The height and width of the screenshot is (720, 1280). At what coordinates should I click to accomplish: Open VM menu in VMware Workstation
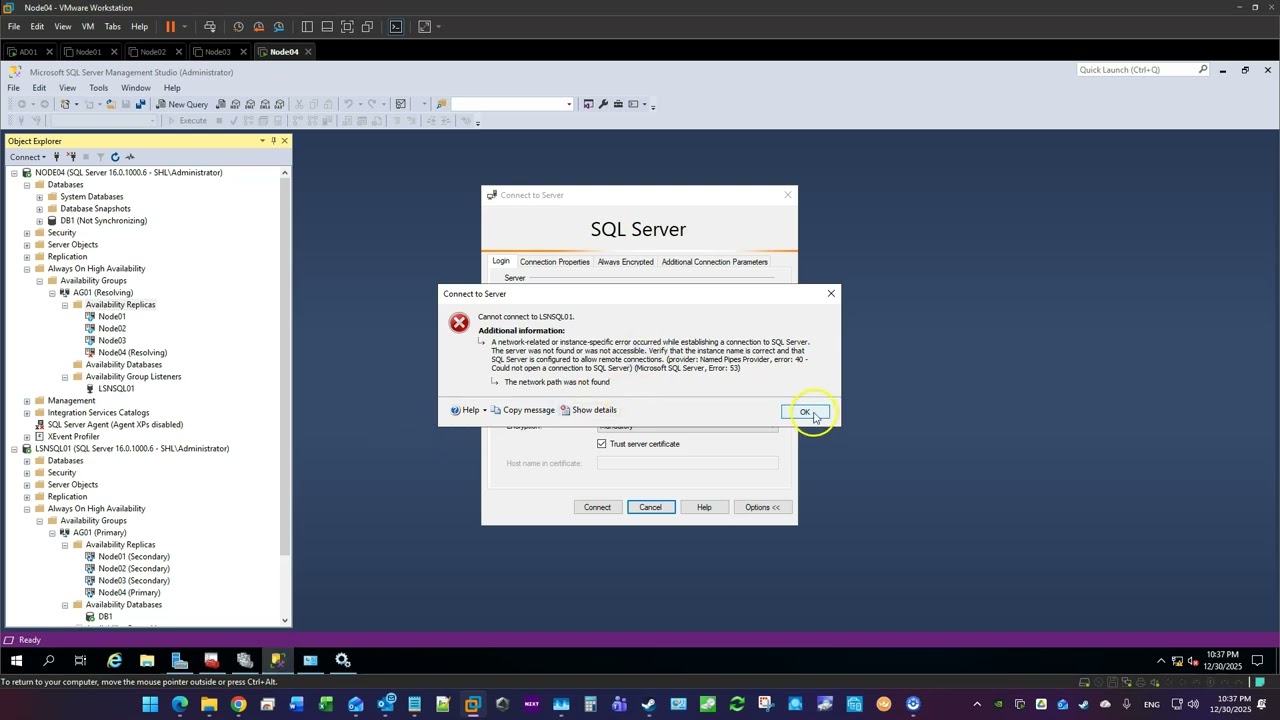(x=88, y=27)
